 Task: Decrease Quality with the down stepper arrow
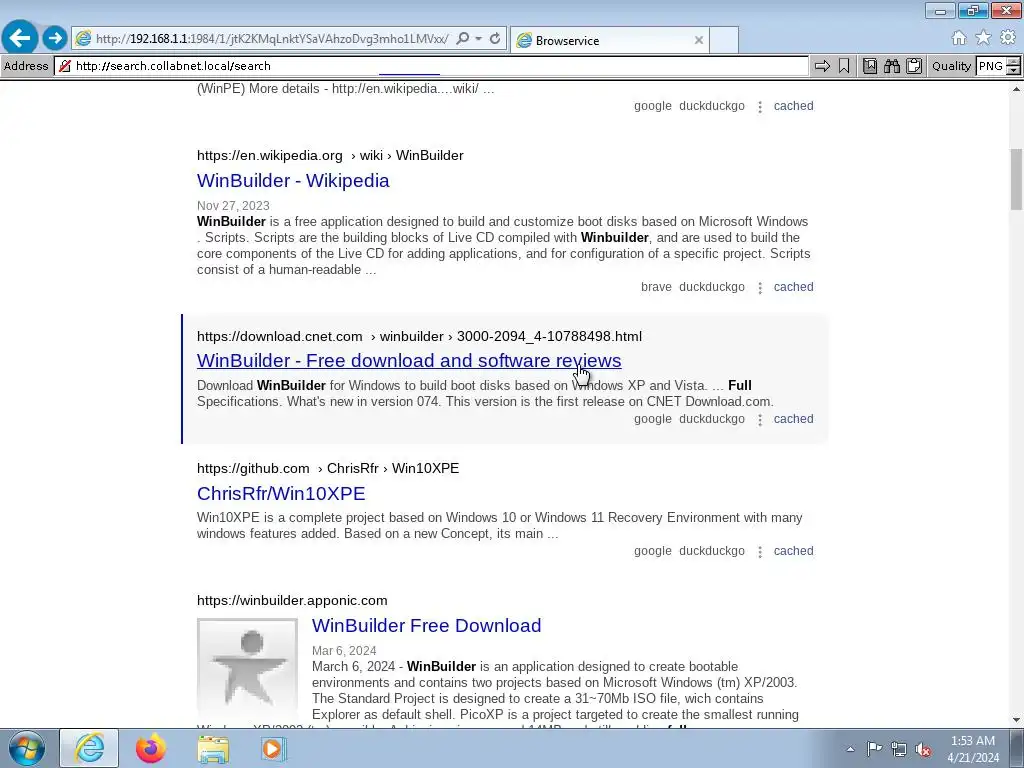pyautogui.click(x=1014, y=71)
